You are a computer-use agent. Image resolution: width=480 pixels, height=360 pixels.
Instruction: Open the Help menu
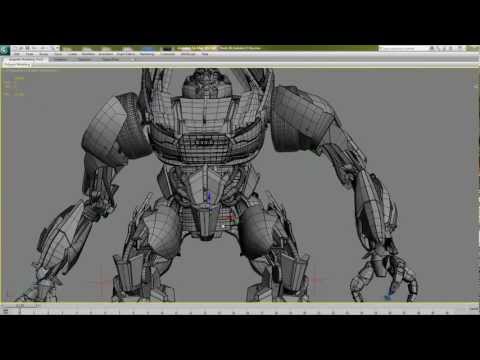click(205, 54)
